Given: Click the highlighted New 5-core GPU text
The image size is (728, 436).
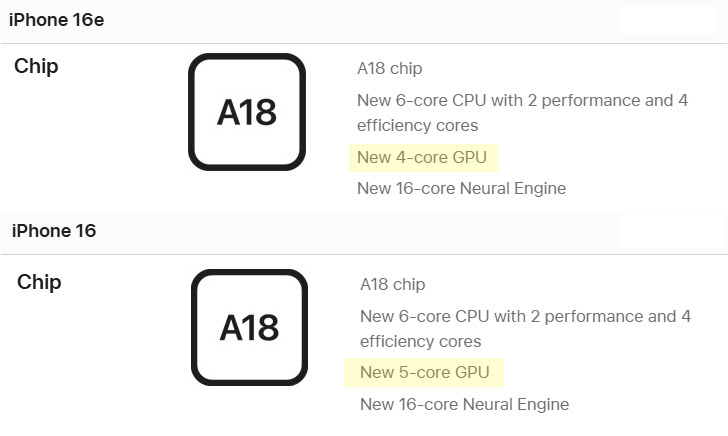Looking at the screenshot, I should (x=424, y=372).
